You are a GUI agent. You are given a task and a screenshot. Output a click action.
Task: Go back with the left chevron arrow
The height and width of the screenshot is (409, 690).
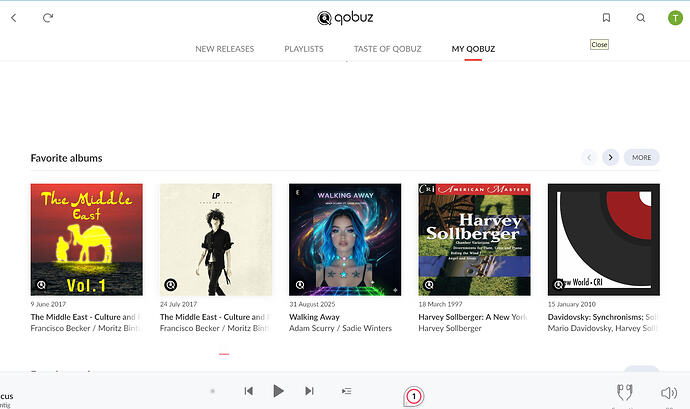click(x=14, y=18)
